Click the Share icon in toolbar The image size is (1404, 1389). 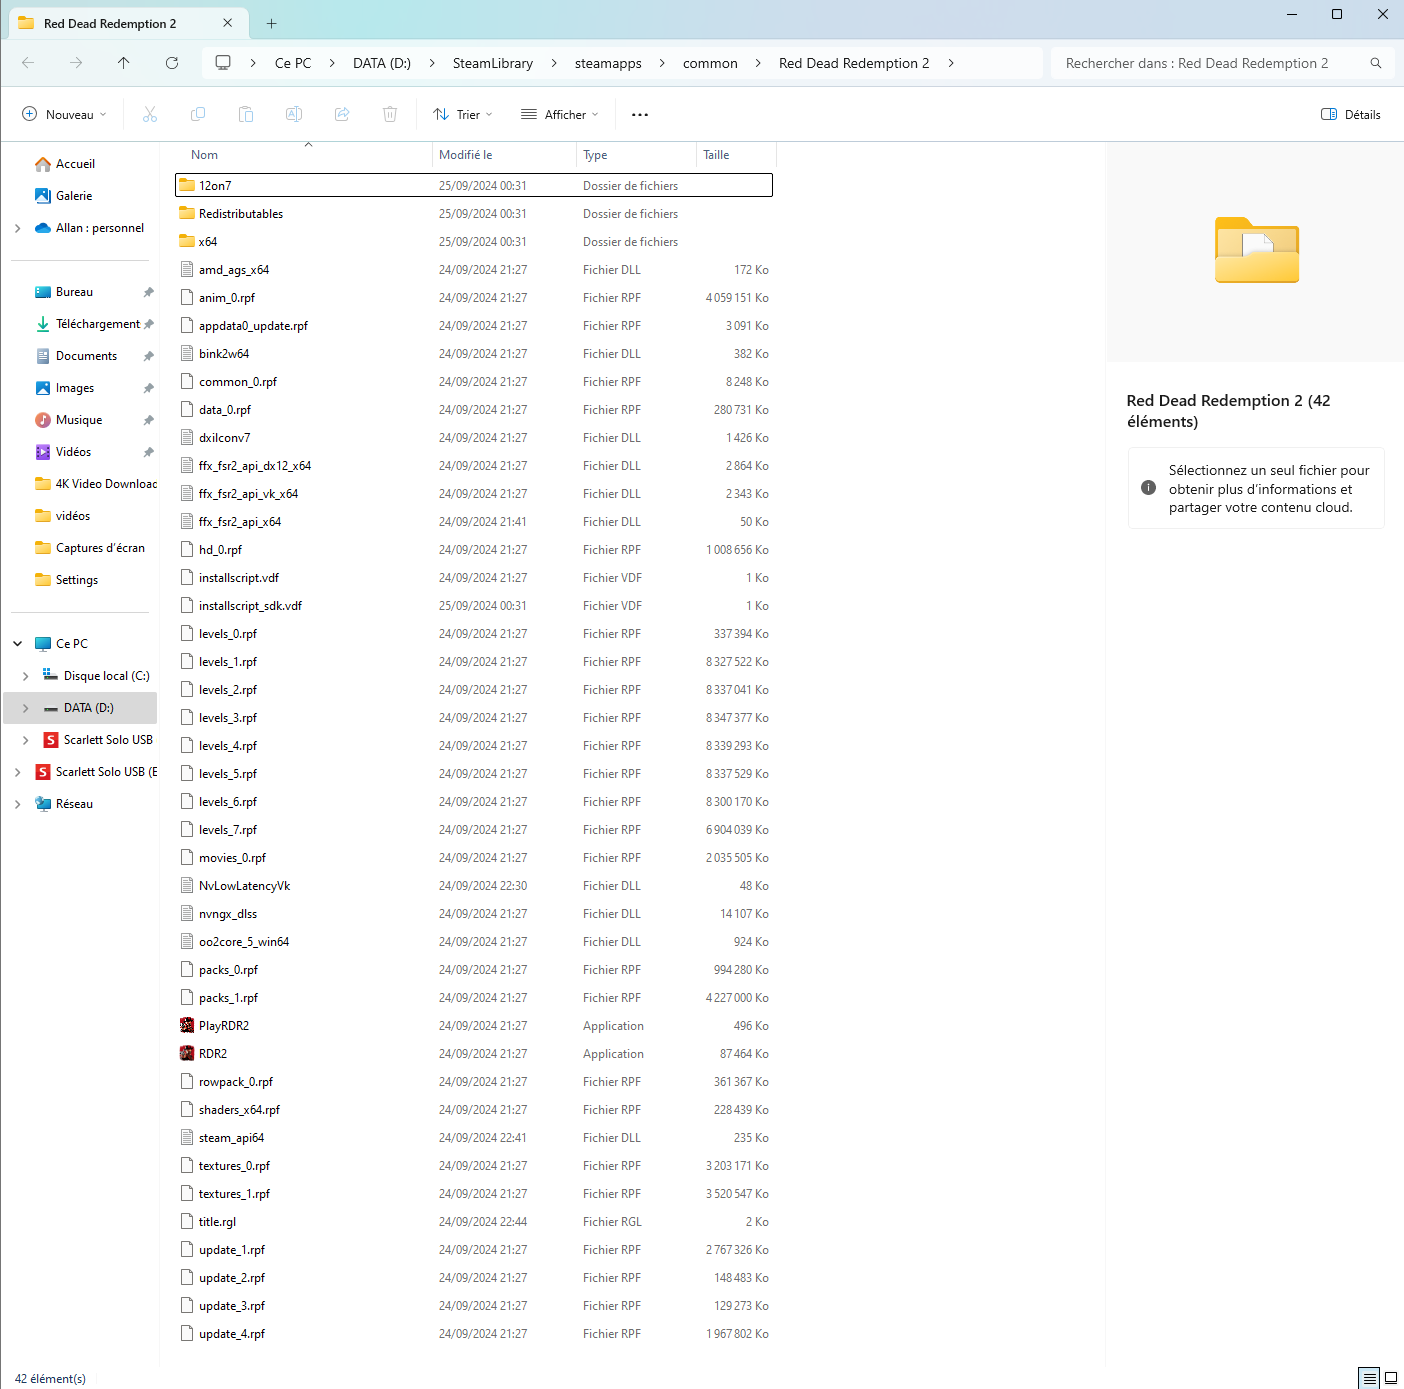pyautogui.click(x=342, y=114)
